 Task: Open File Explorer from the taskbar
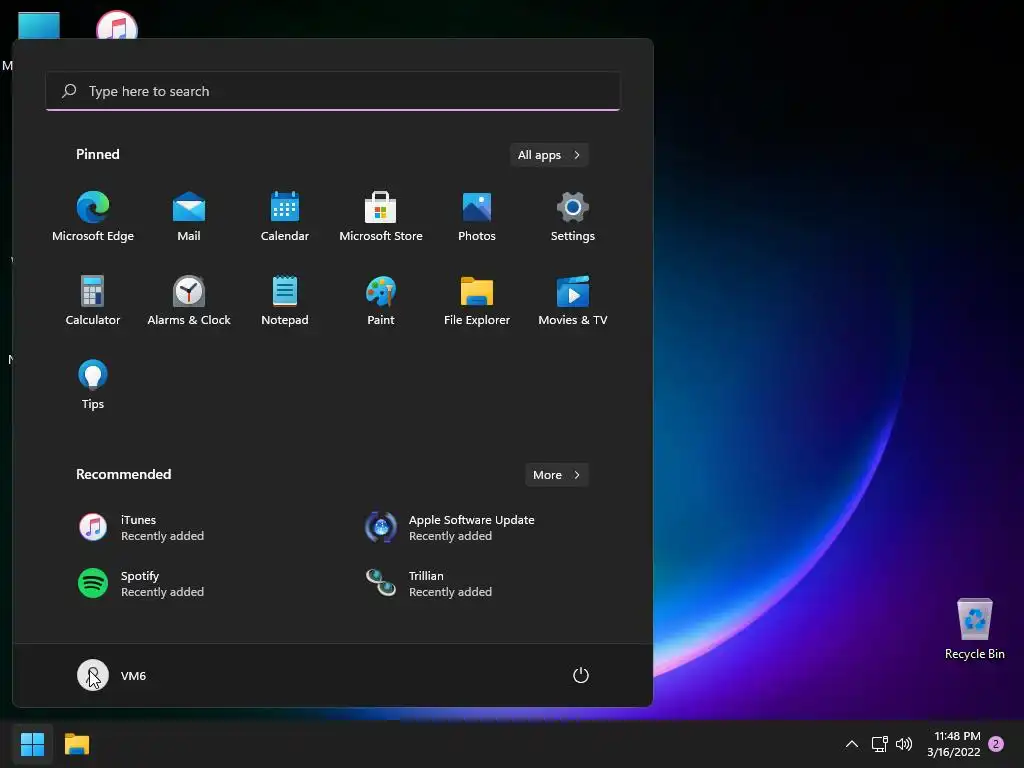(x=77, y=744)
